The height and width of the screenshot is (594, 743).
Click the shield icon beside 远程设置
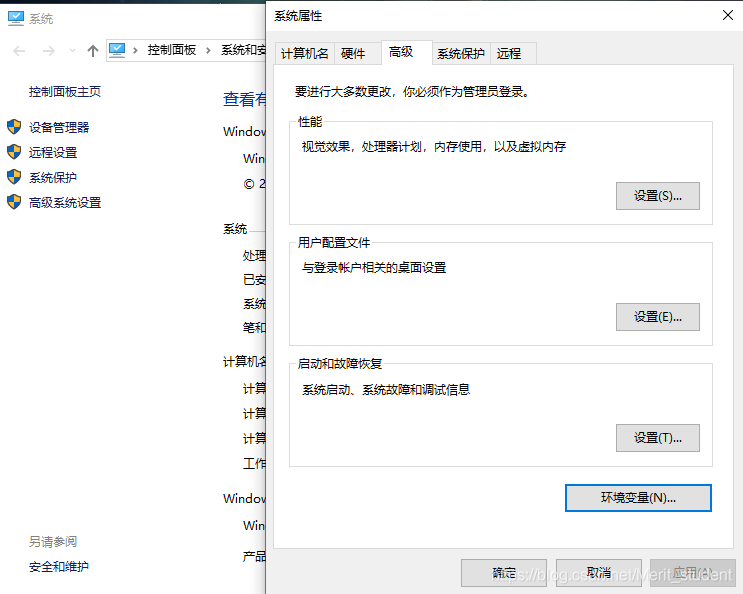coord(14,152)
